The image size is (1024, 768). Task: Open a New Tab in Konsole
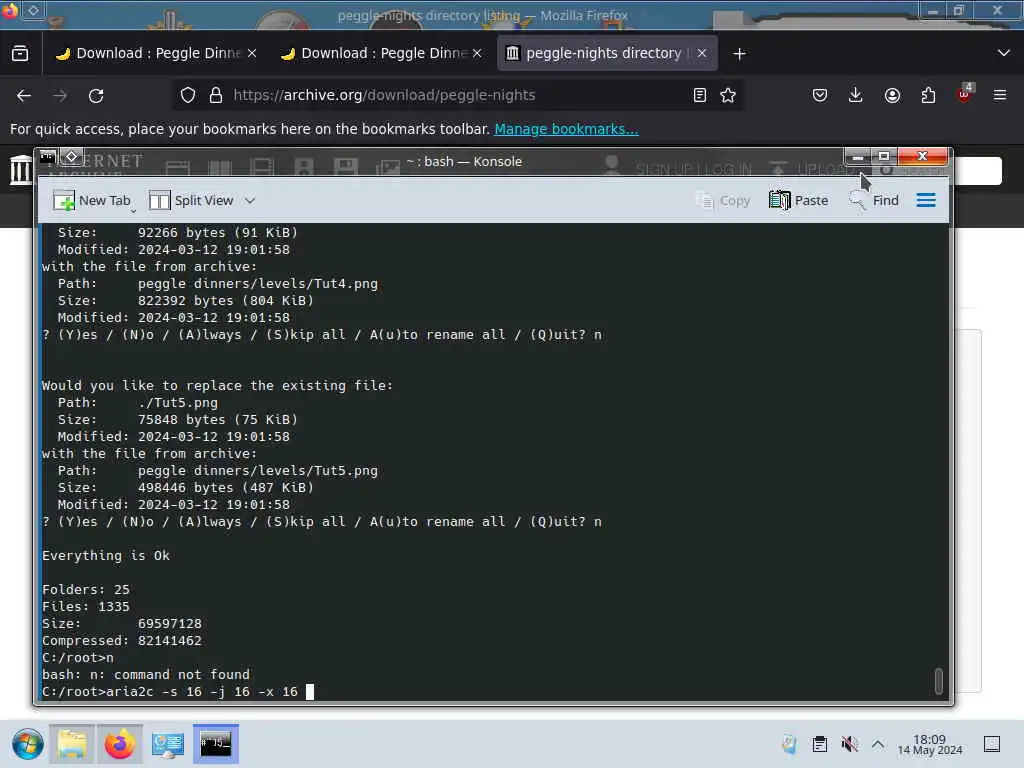(x=91, y=200)
